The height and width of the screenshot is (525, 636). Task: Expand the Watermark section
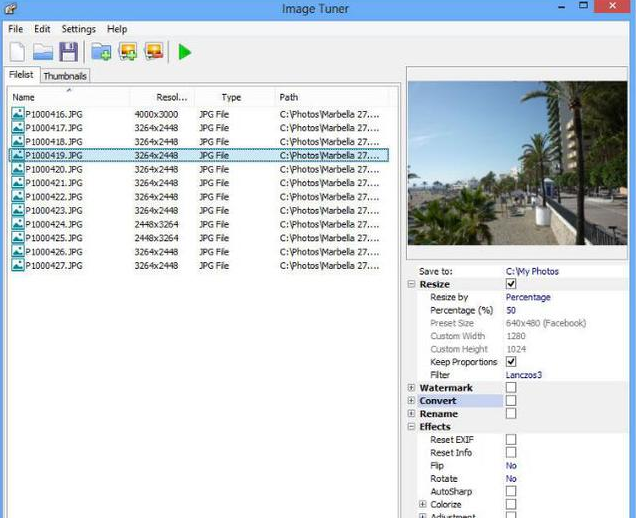pyautogui.click(x=412, y=388)
